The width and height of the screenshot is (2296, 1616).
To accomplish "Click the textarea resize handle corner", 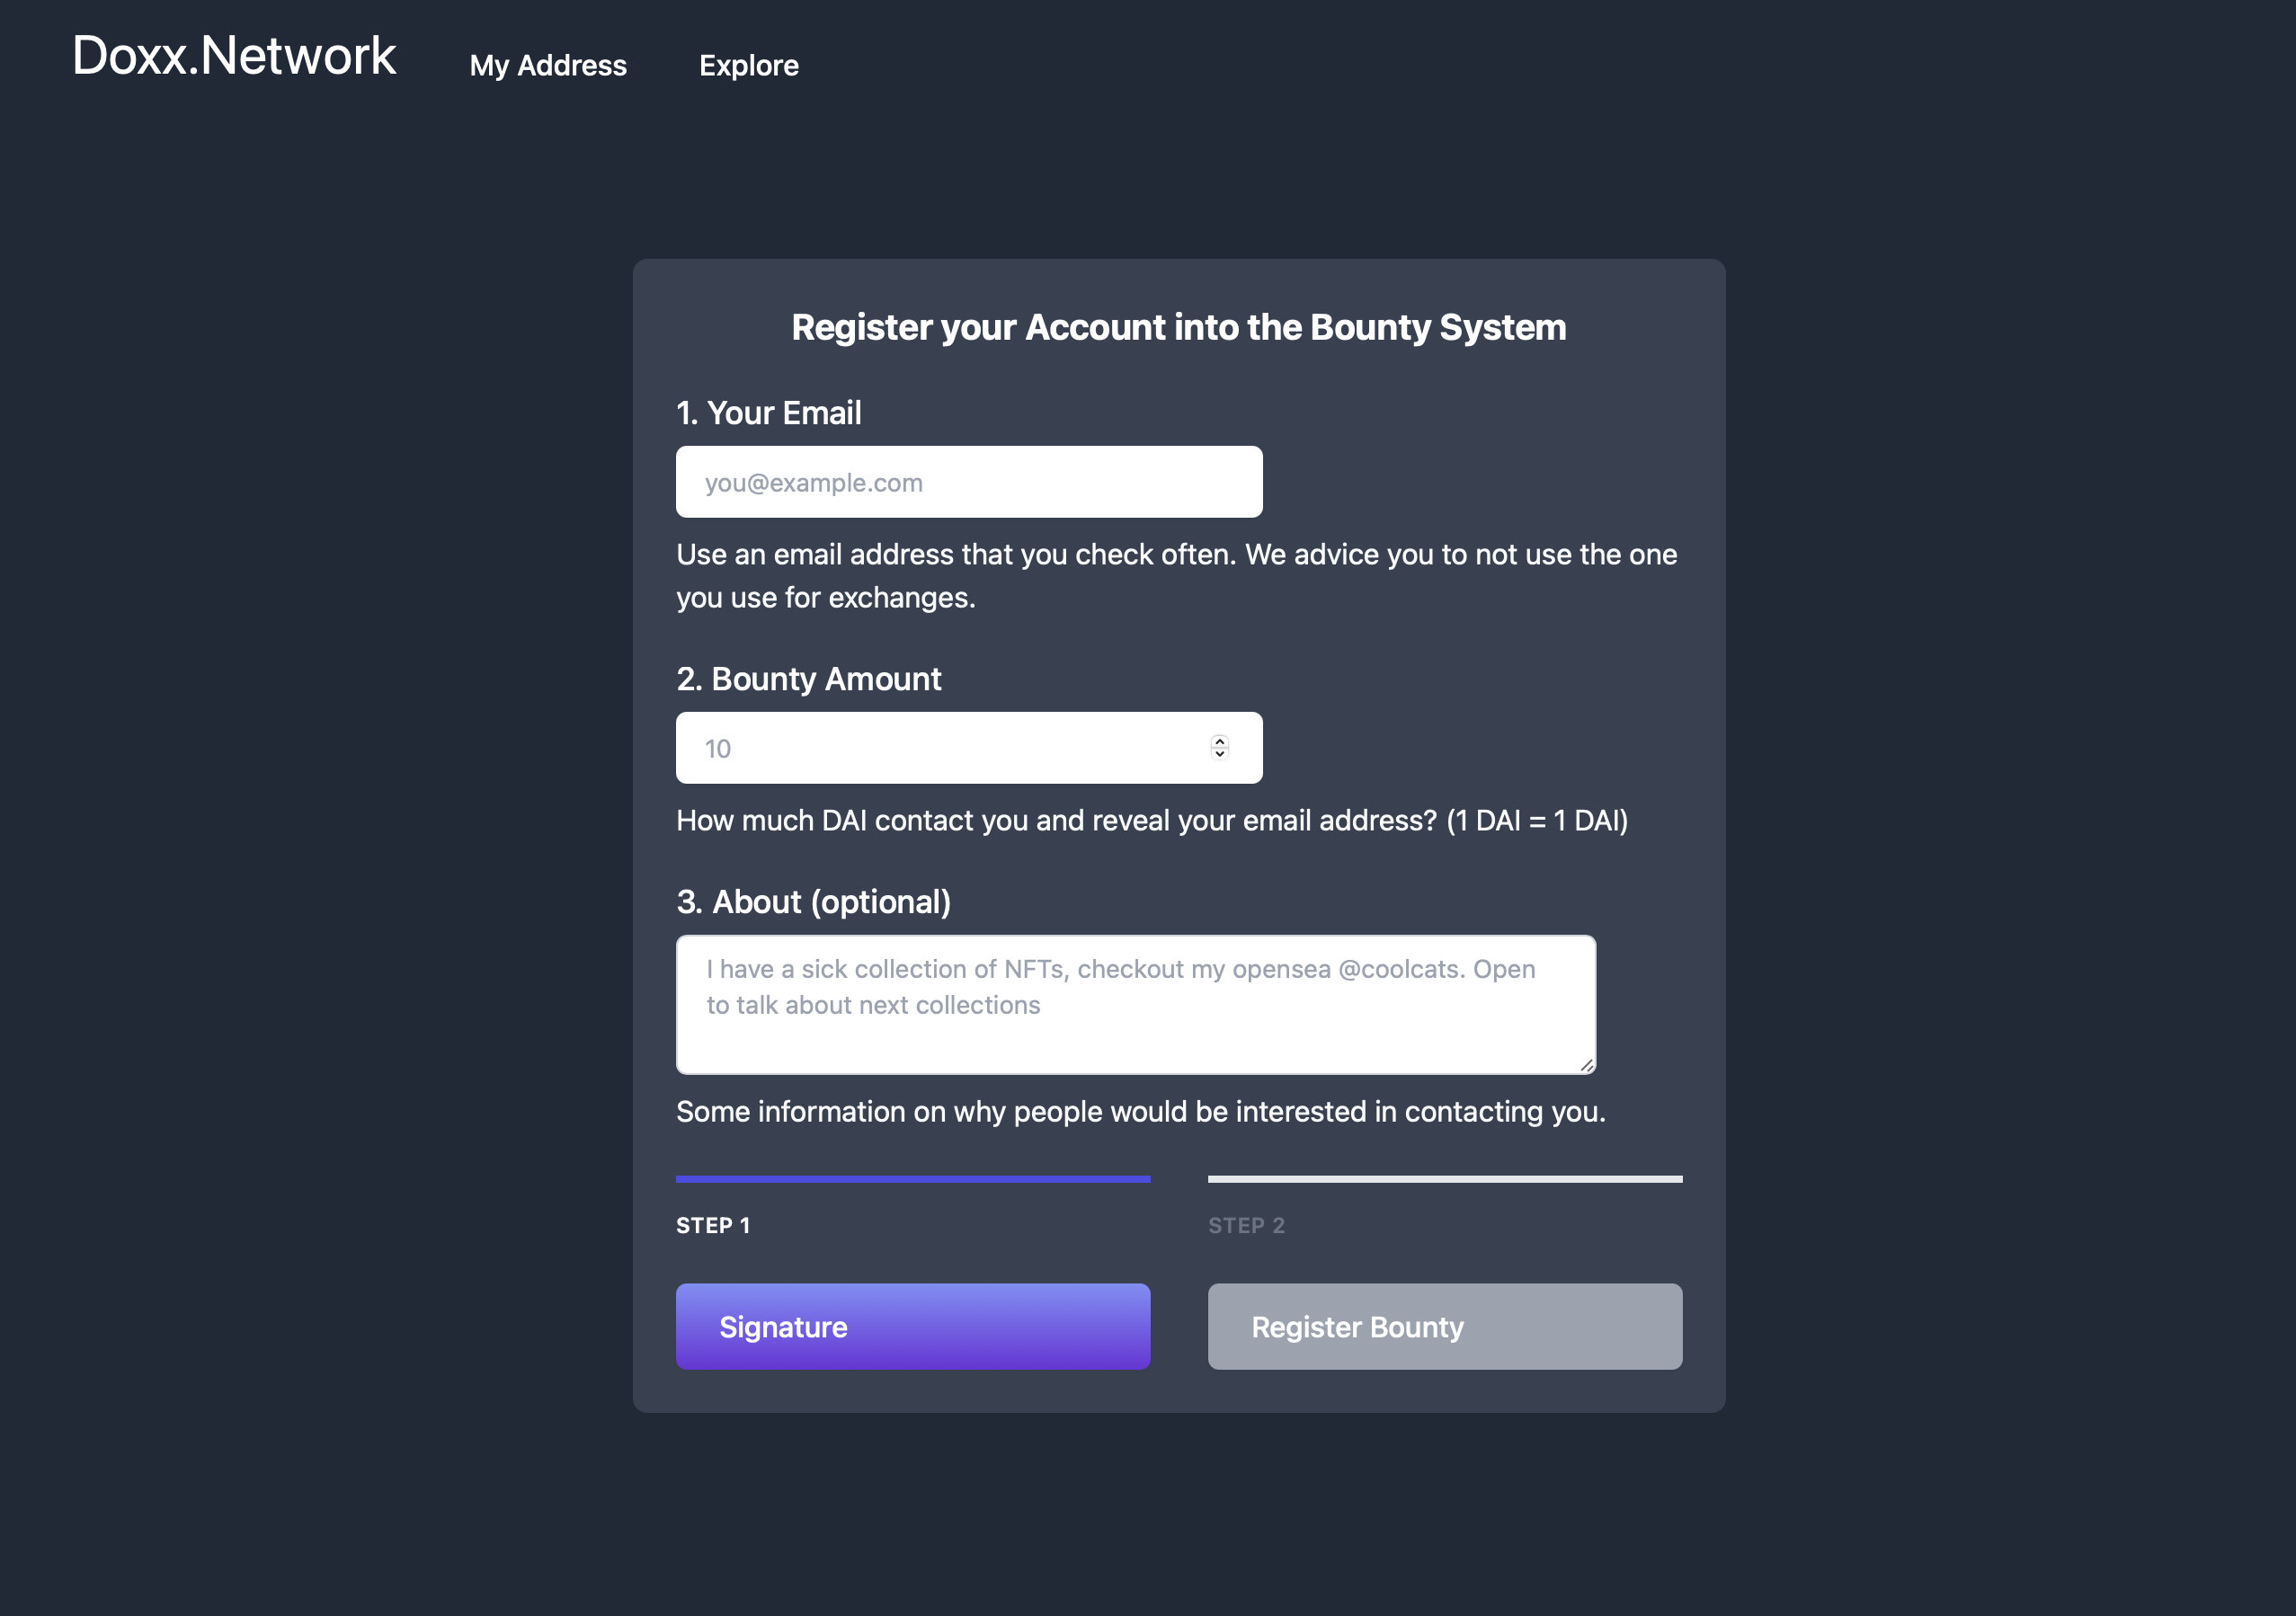I will pos(1587,1065).
